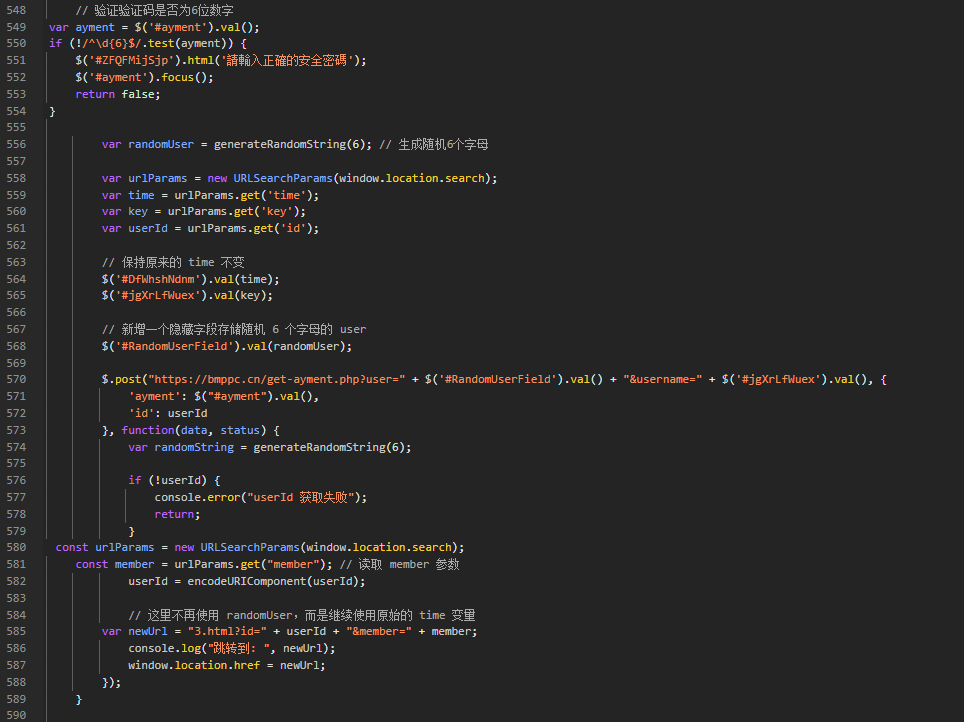964x722 pixels.
Task: Click the comment '生成随机6个字母'
Action: click(x=434, y=145)
